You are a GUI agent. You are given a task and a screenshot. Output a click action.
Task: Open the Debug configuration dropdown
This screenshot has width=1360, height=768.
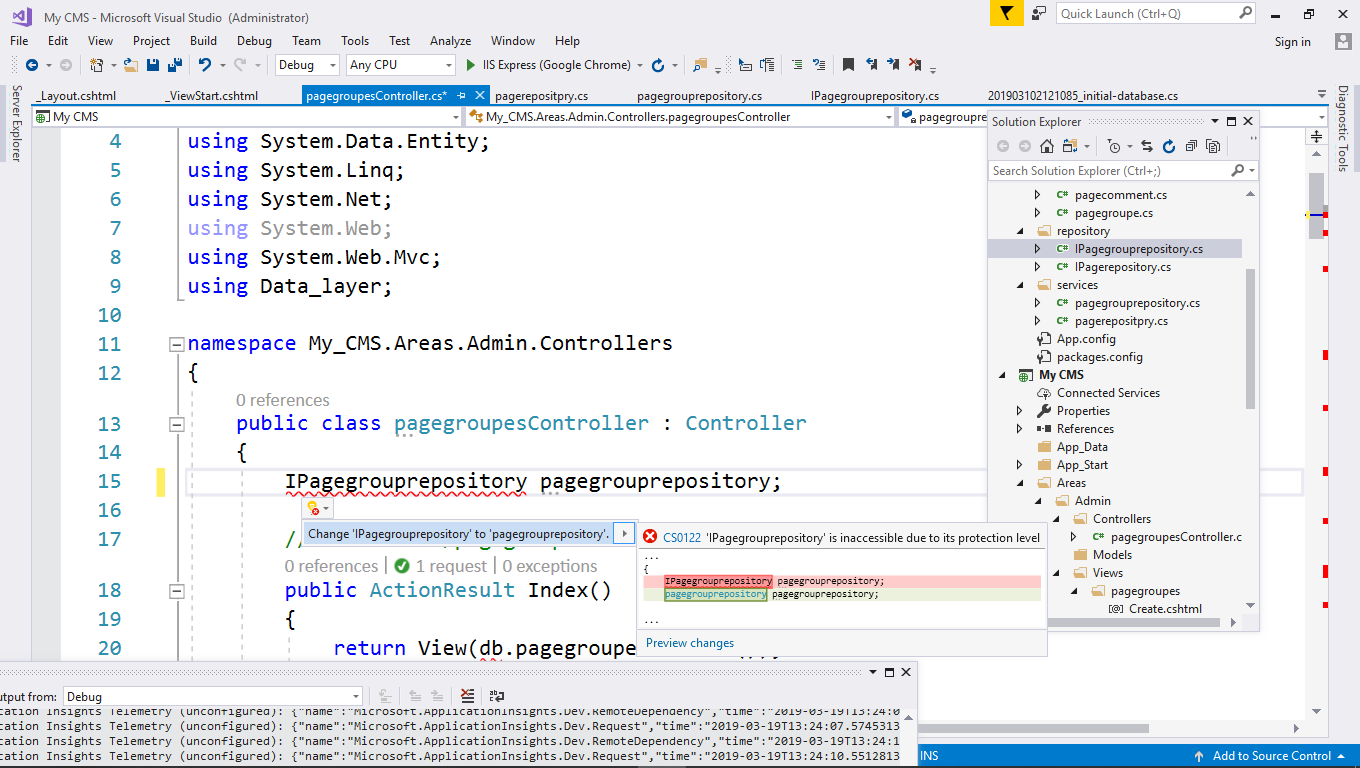pyautogui.click(x=308, y=65)
